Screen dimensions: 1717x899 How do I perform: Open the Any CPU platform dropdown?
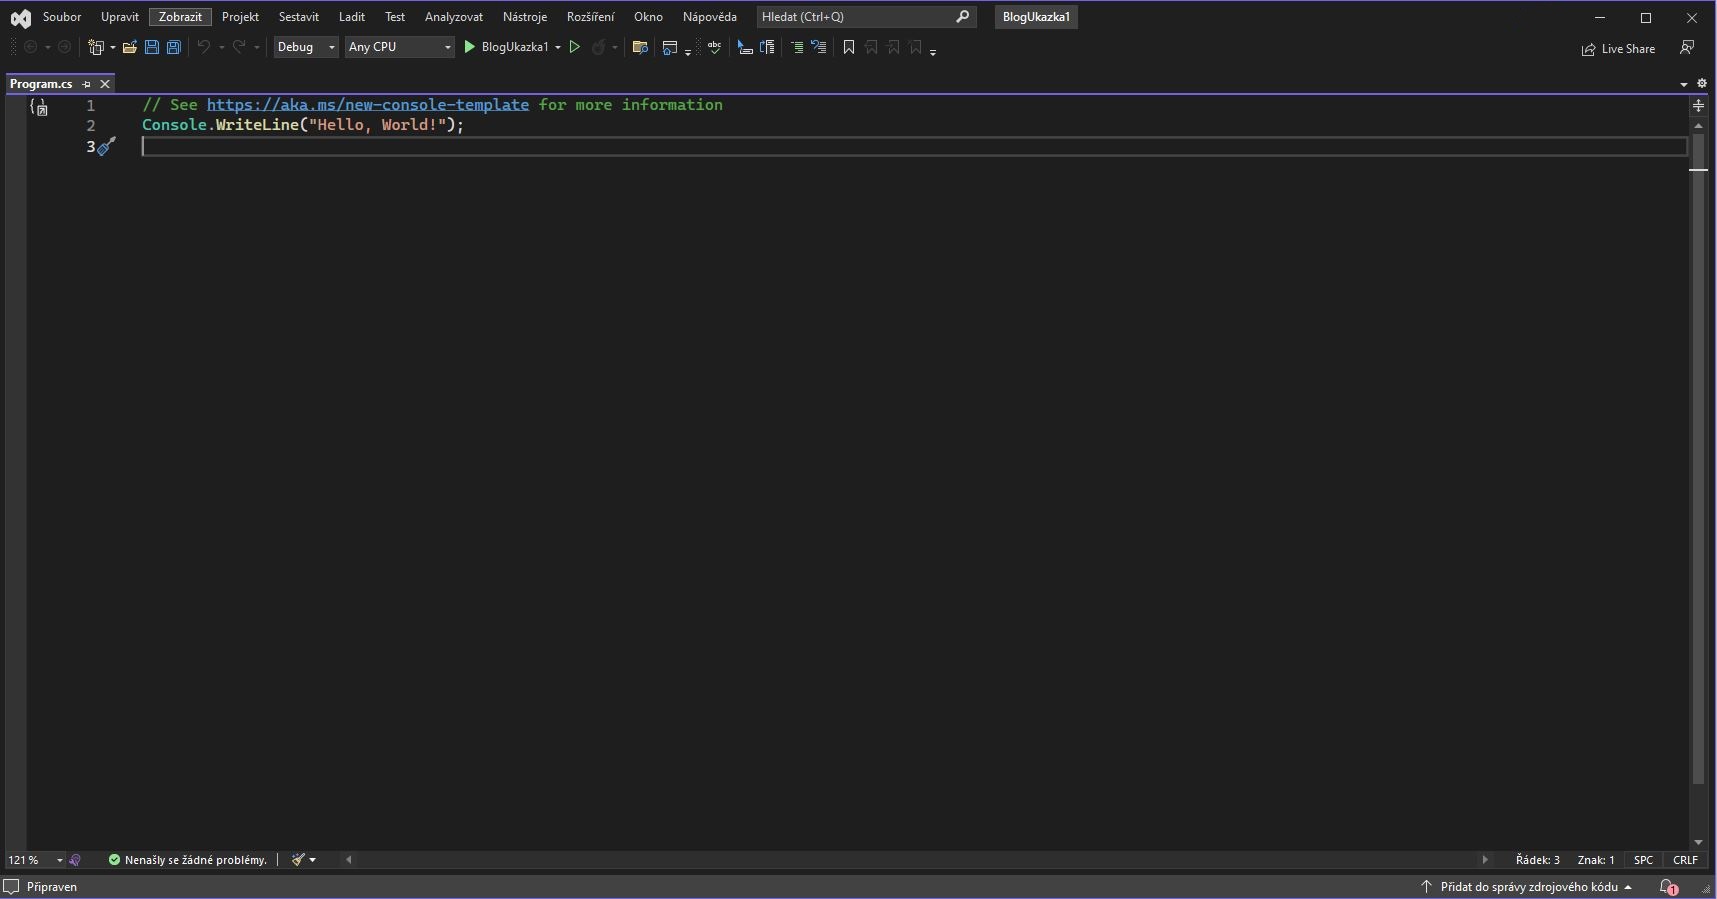400,47
